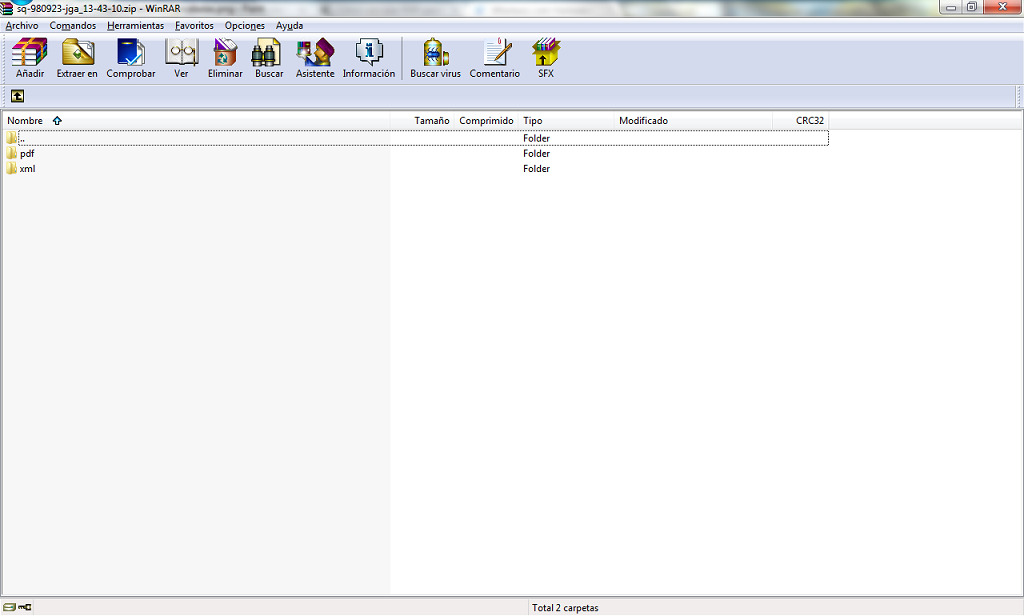Open the Buscar binoculars tool

coord(269,58)
